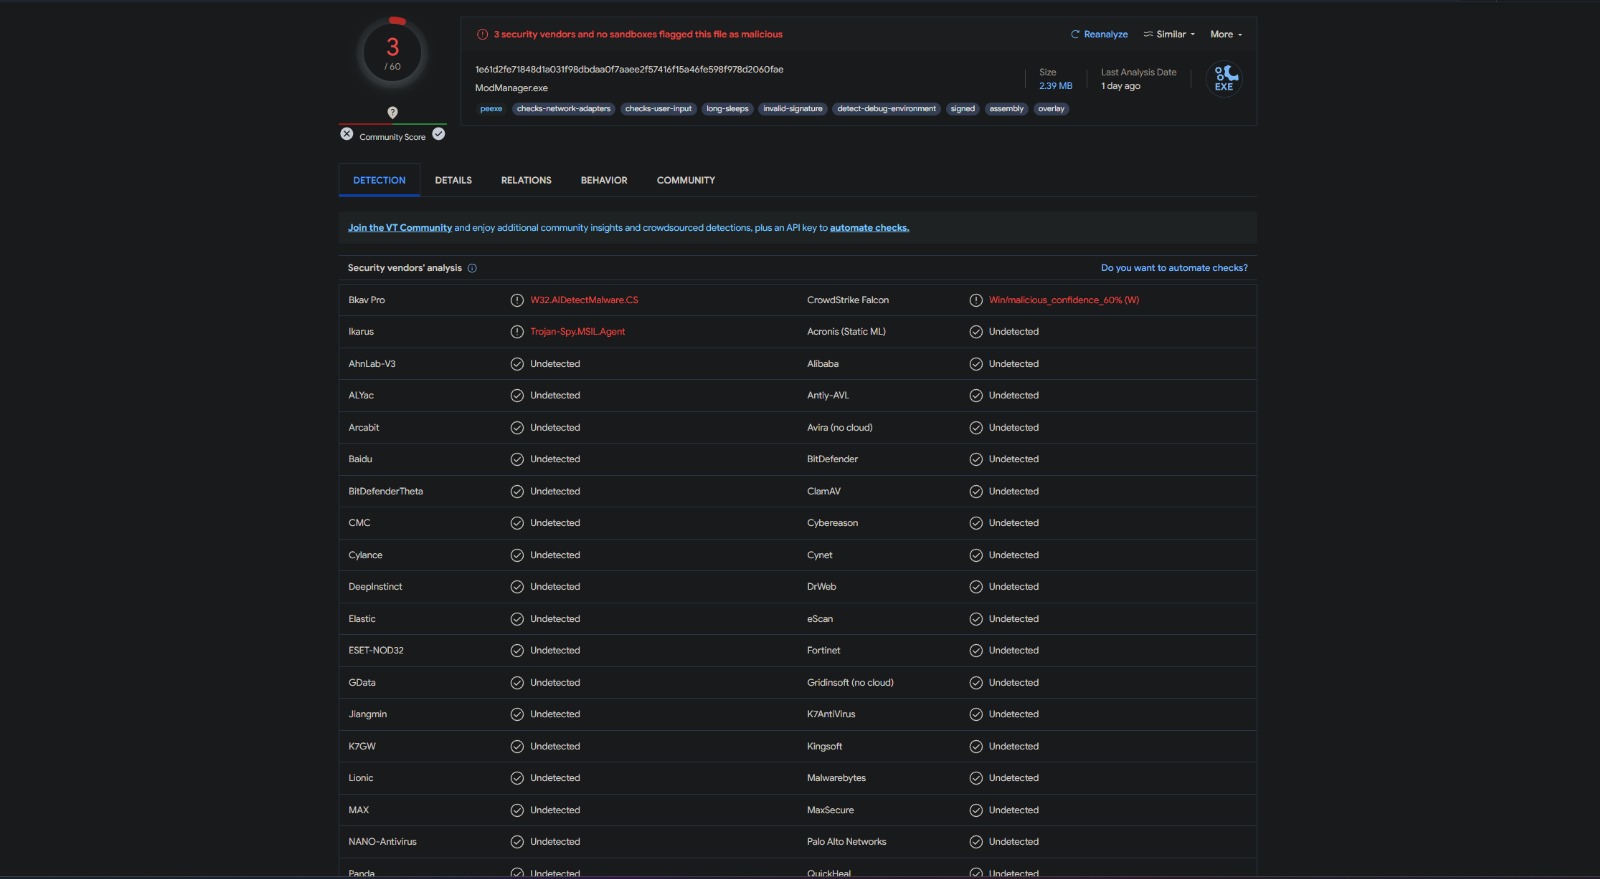Click the 3/60 detection score circle
The height and width of the screenshot is (879, 1600).
tap(393, 52)
